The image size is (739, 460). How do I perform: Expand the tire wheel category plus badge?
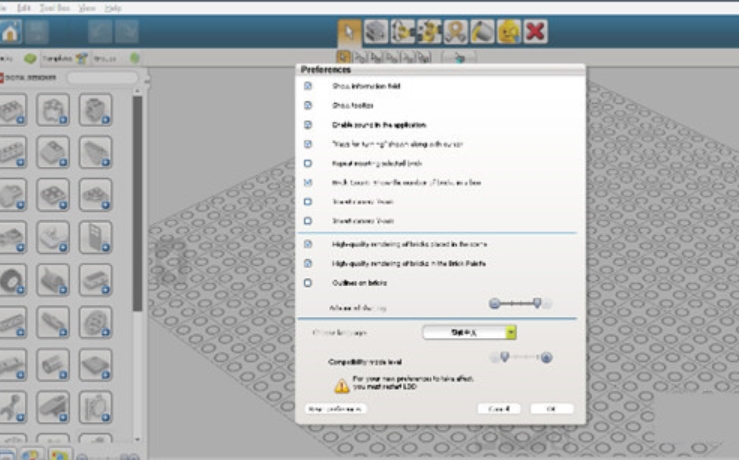click(20, 290)
